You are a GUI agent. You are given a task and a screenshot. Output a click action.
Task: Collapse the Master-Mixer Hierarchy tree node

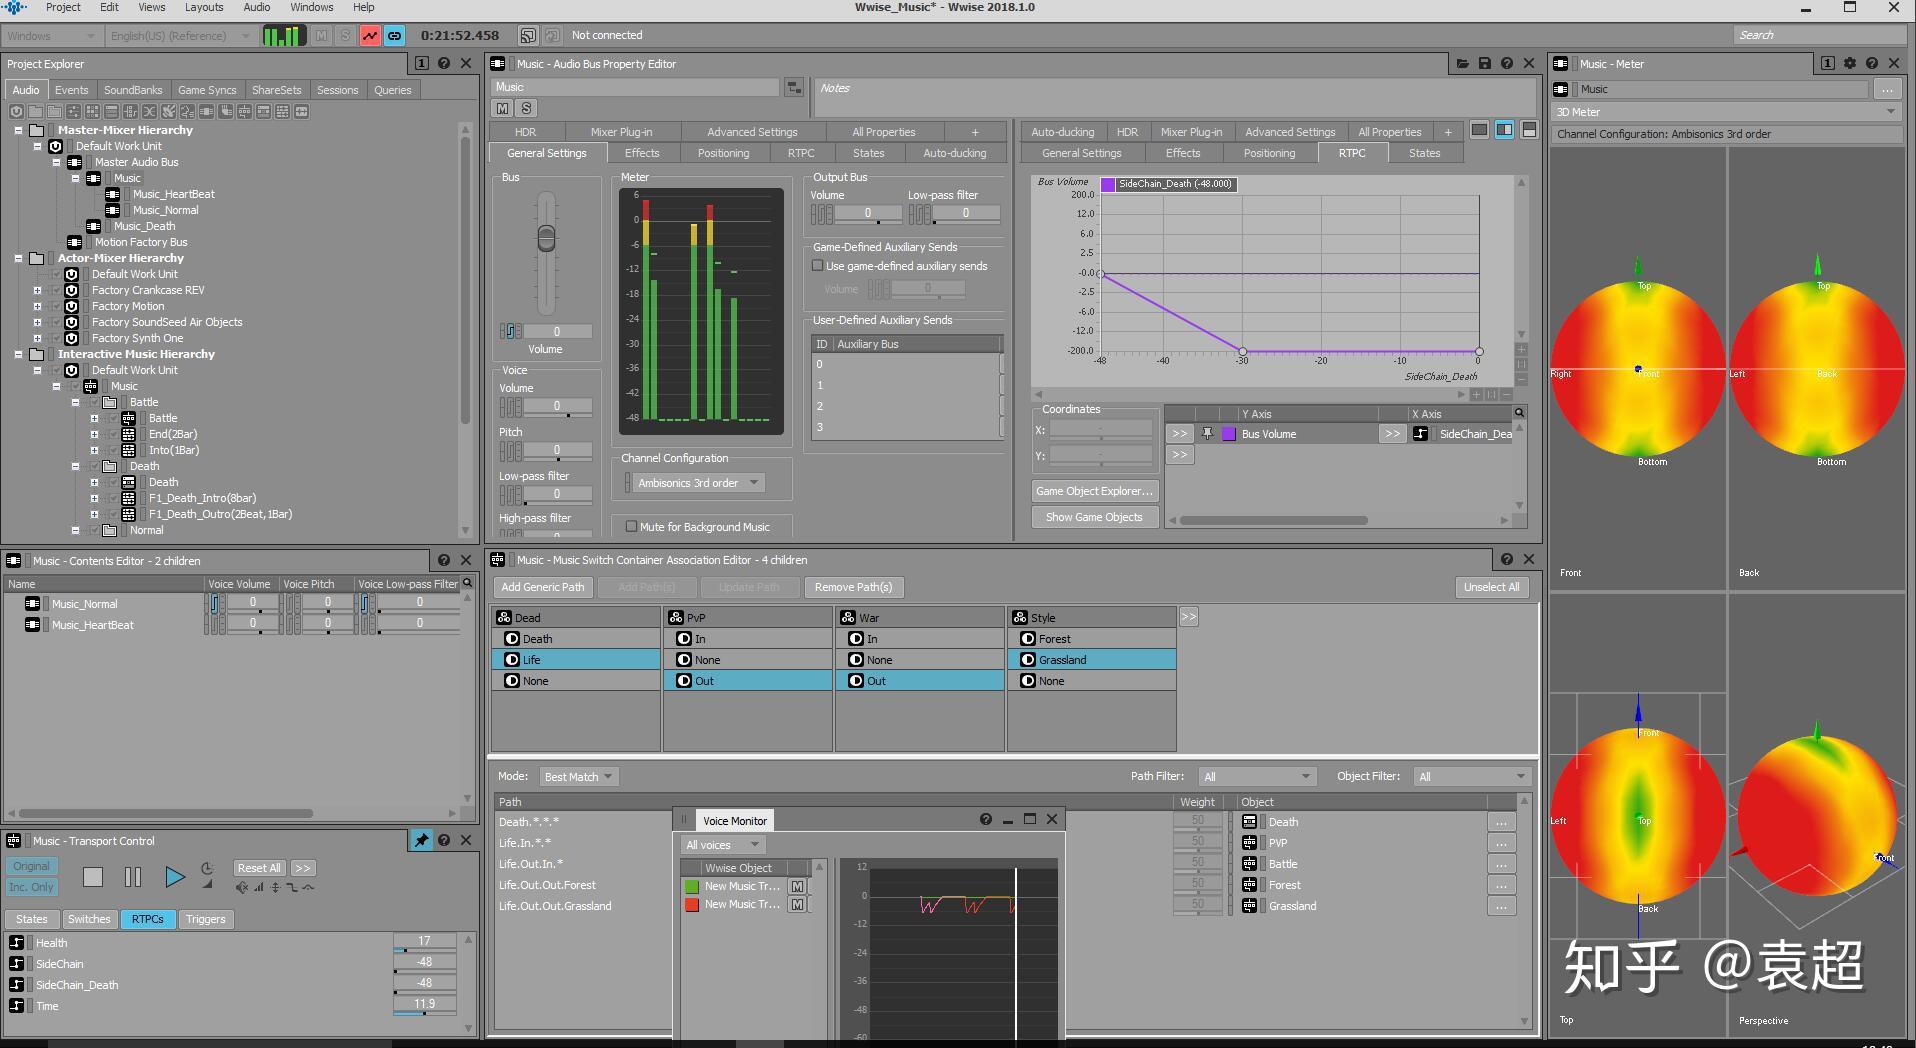18,130
